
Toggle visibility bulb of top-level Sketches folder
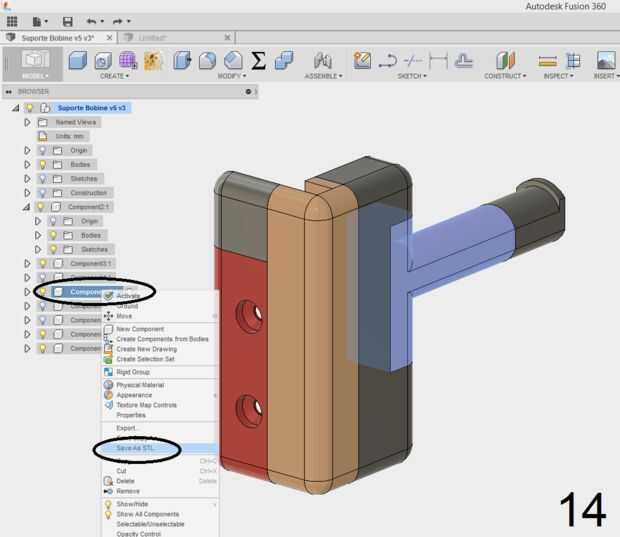(42, 179)
